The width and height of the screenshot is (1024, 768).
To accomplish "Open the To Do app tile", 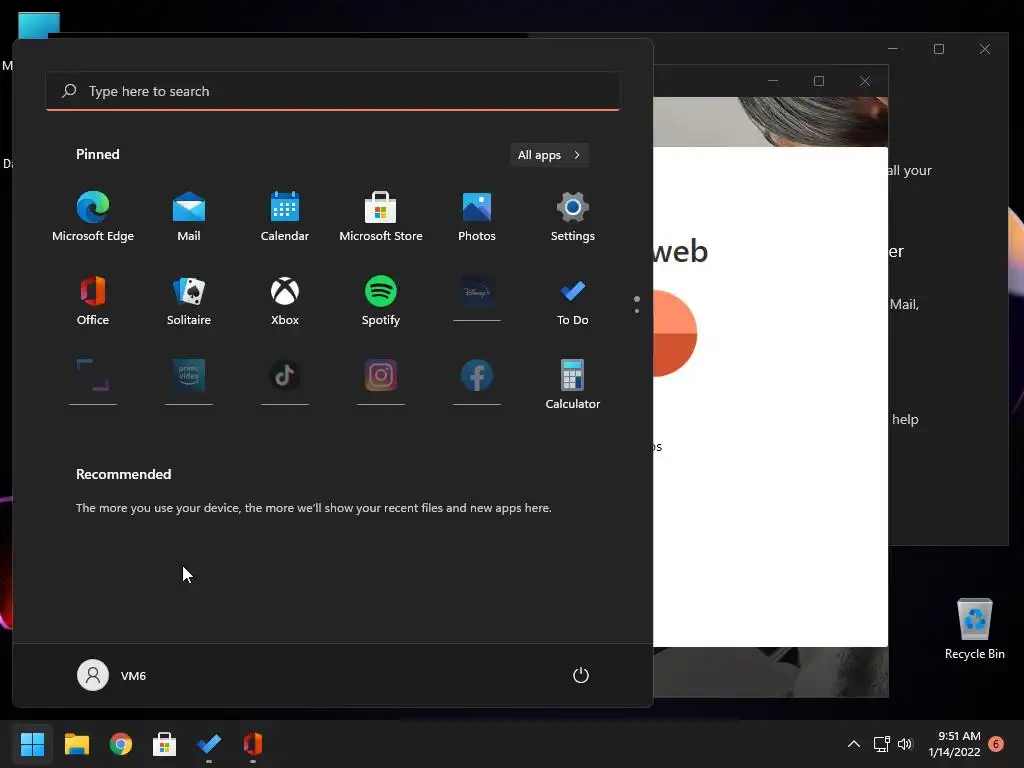I will (573, 300).
